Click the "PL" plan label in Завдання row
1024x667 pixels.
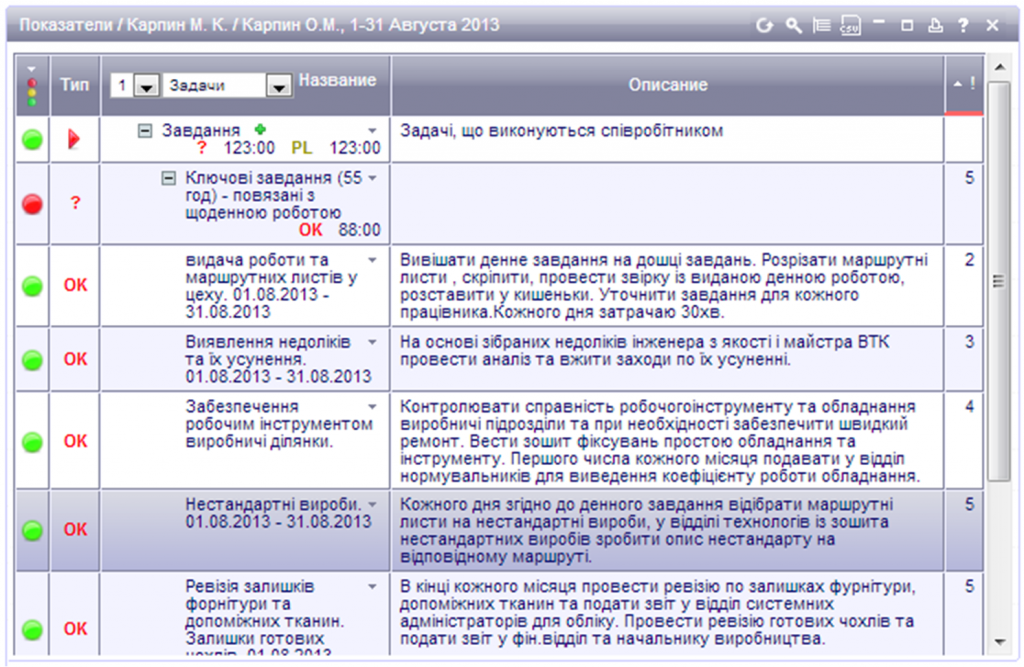(x=301, y=148)
